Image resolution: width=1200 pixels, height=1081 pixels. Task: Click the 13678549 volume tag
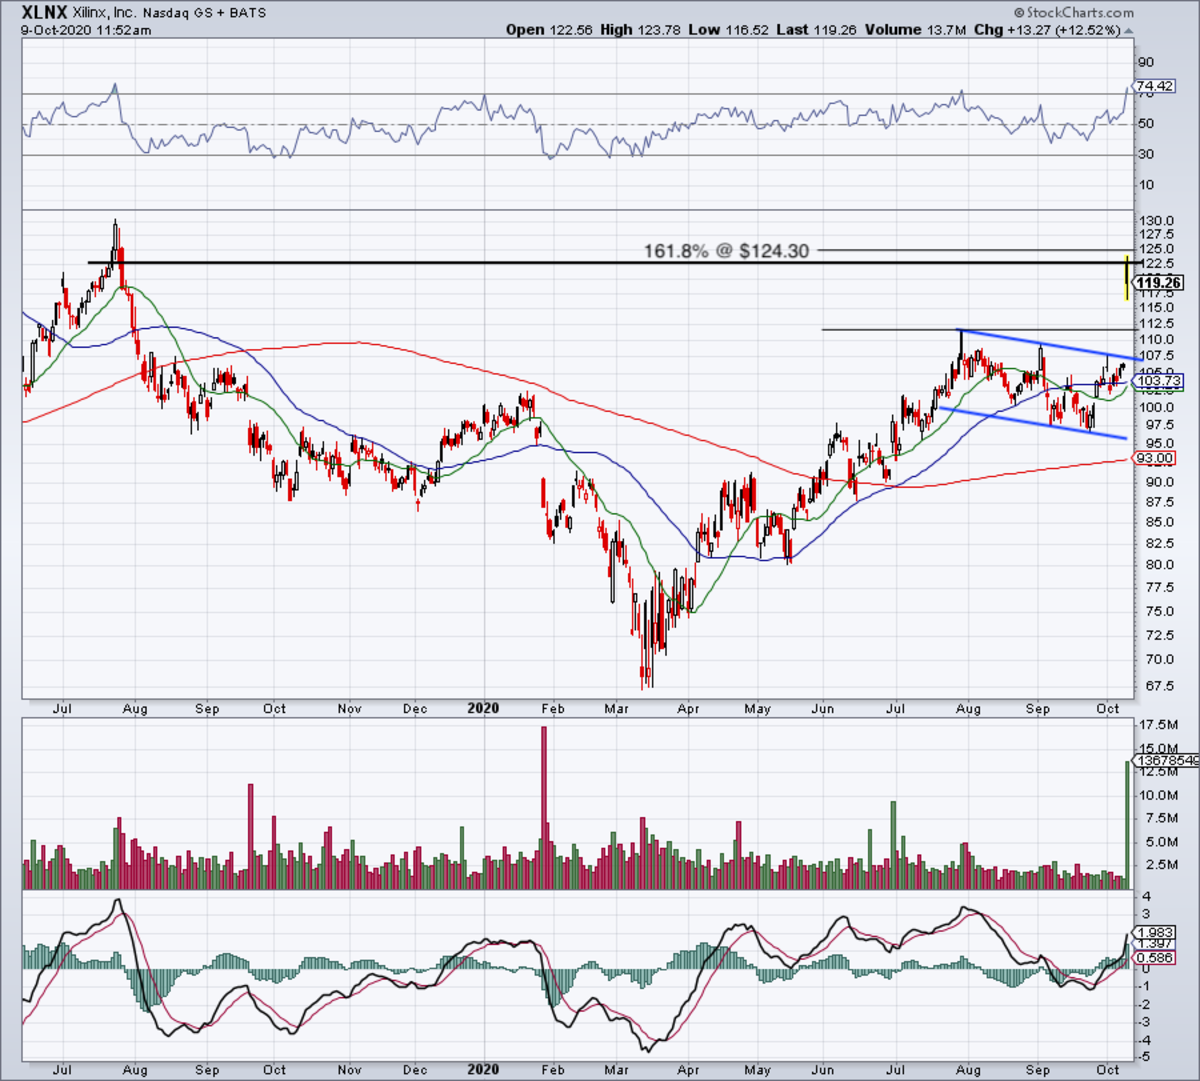1166,761
